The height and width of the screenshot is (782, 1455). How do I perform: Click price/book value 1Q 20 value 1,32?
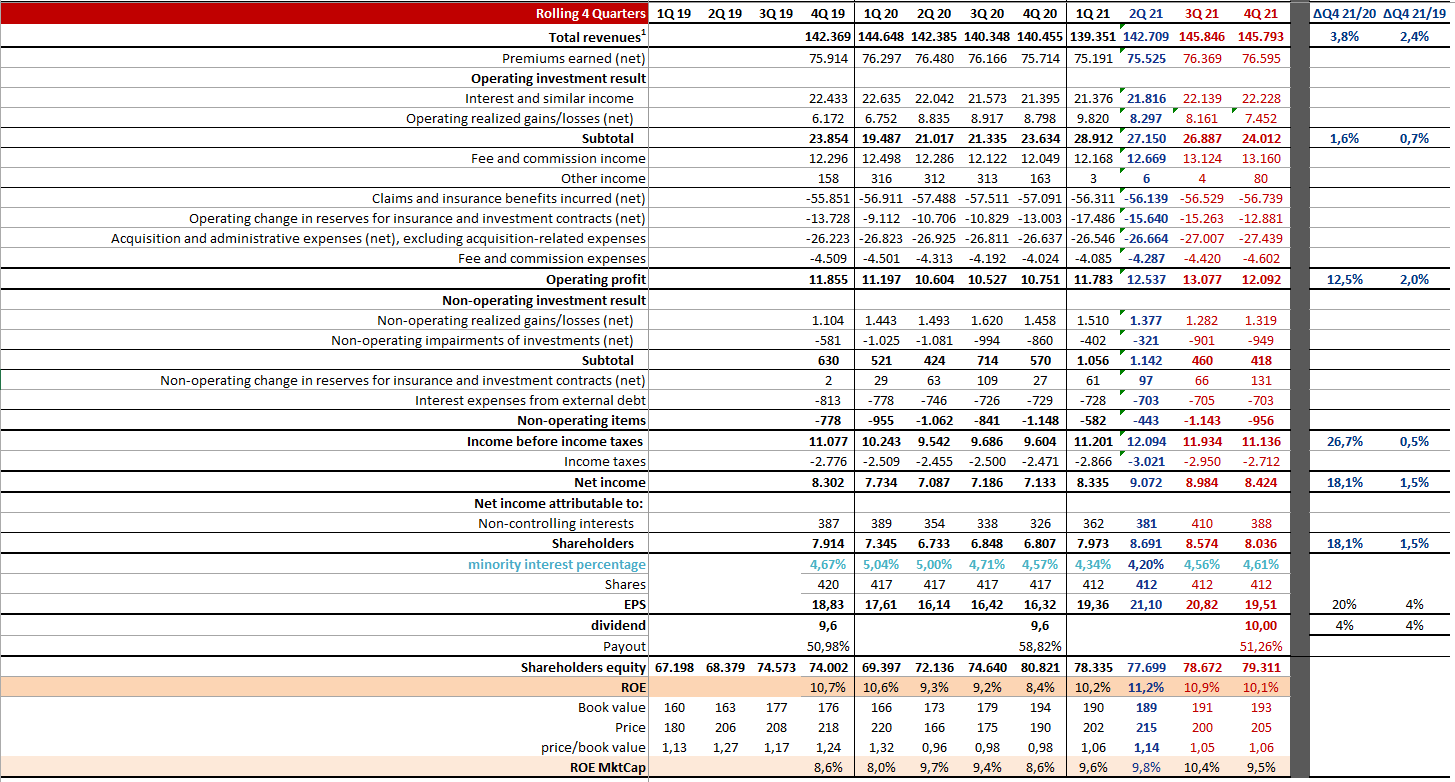[881, 747]
